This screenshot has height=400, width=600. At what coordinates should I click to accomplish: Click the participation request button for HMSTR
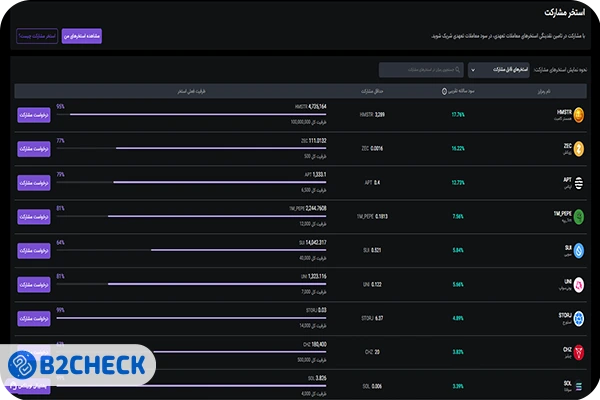point(34,114)
